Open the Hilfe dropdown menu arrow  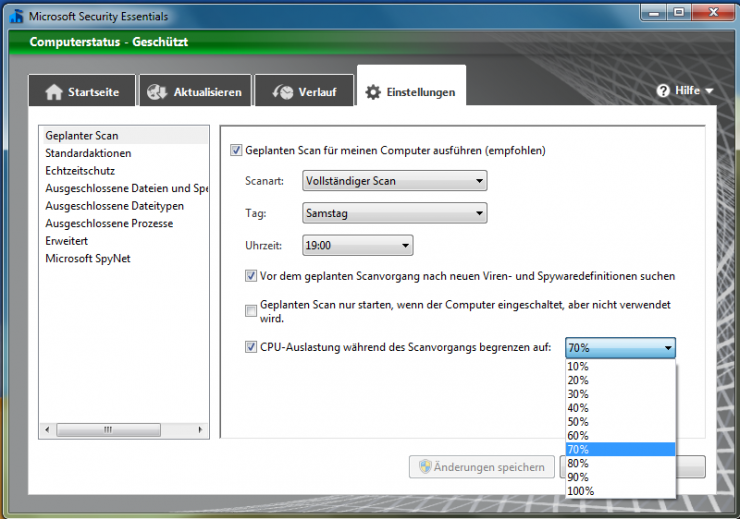(709, 91)
